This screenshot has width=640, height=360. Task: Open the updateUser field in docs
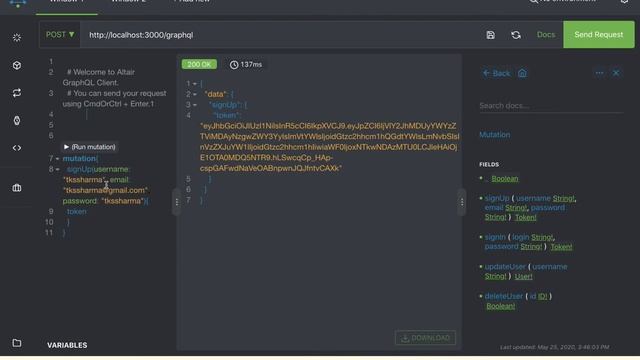505,267
